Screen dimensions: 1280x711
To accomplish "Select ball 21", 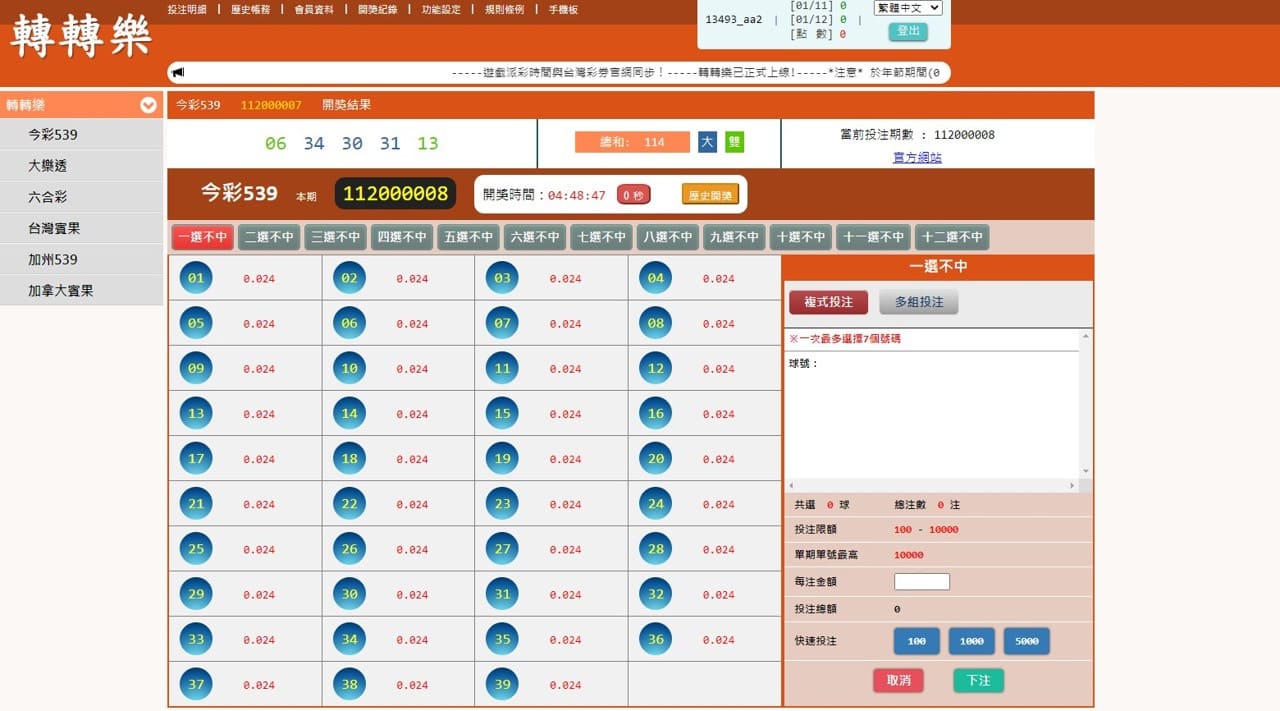I will pyautogui.click(x=196, y=504).
